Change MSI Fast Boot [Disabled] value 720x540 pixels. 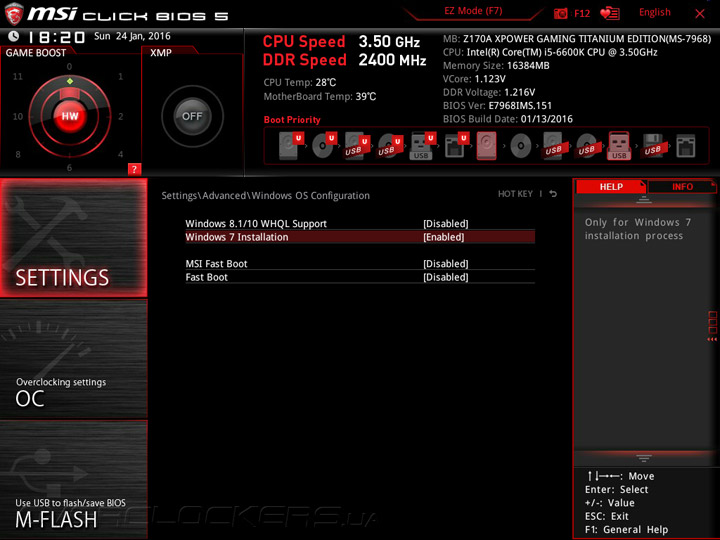click(x=445, y=264)
